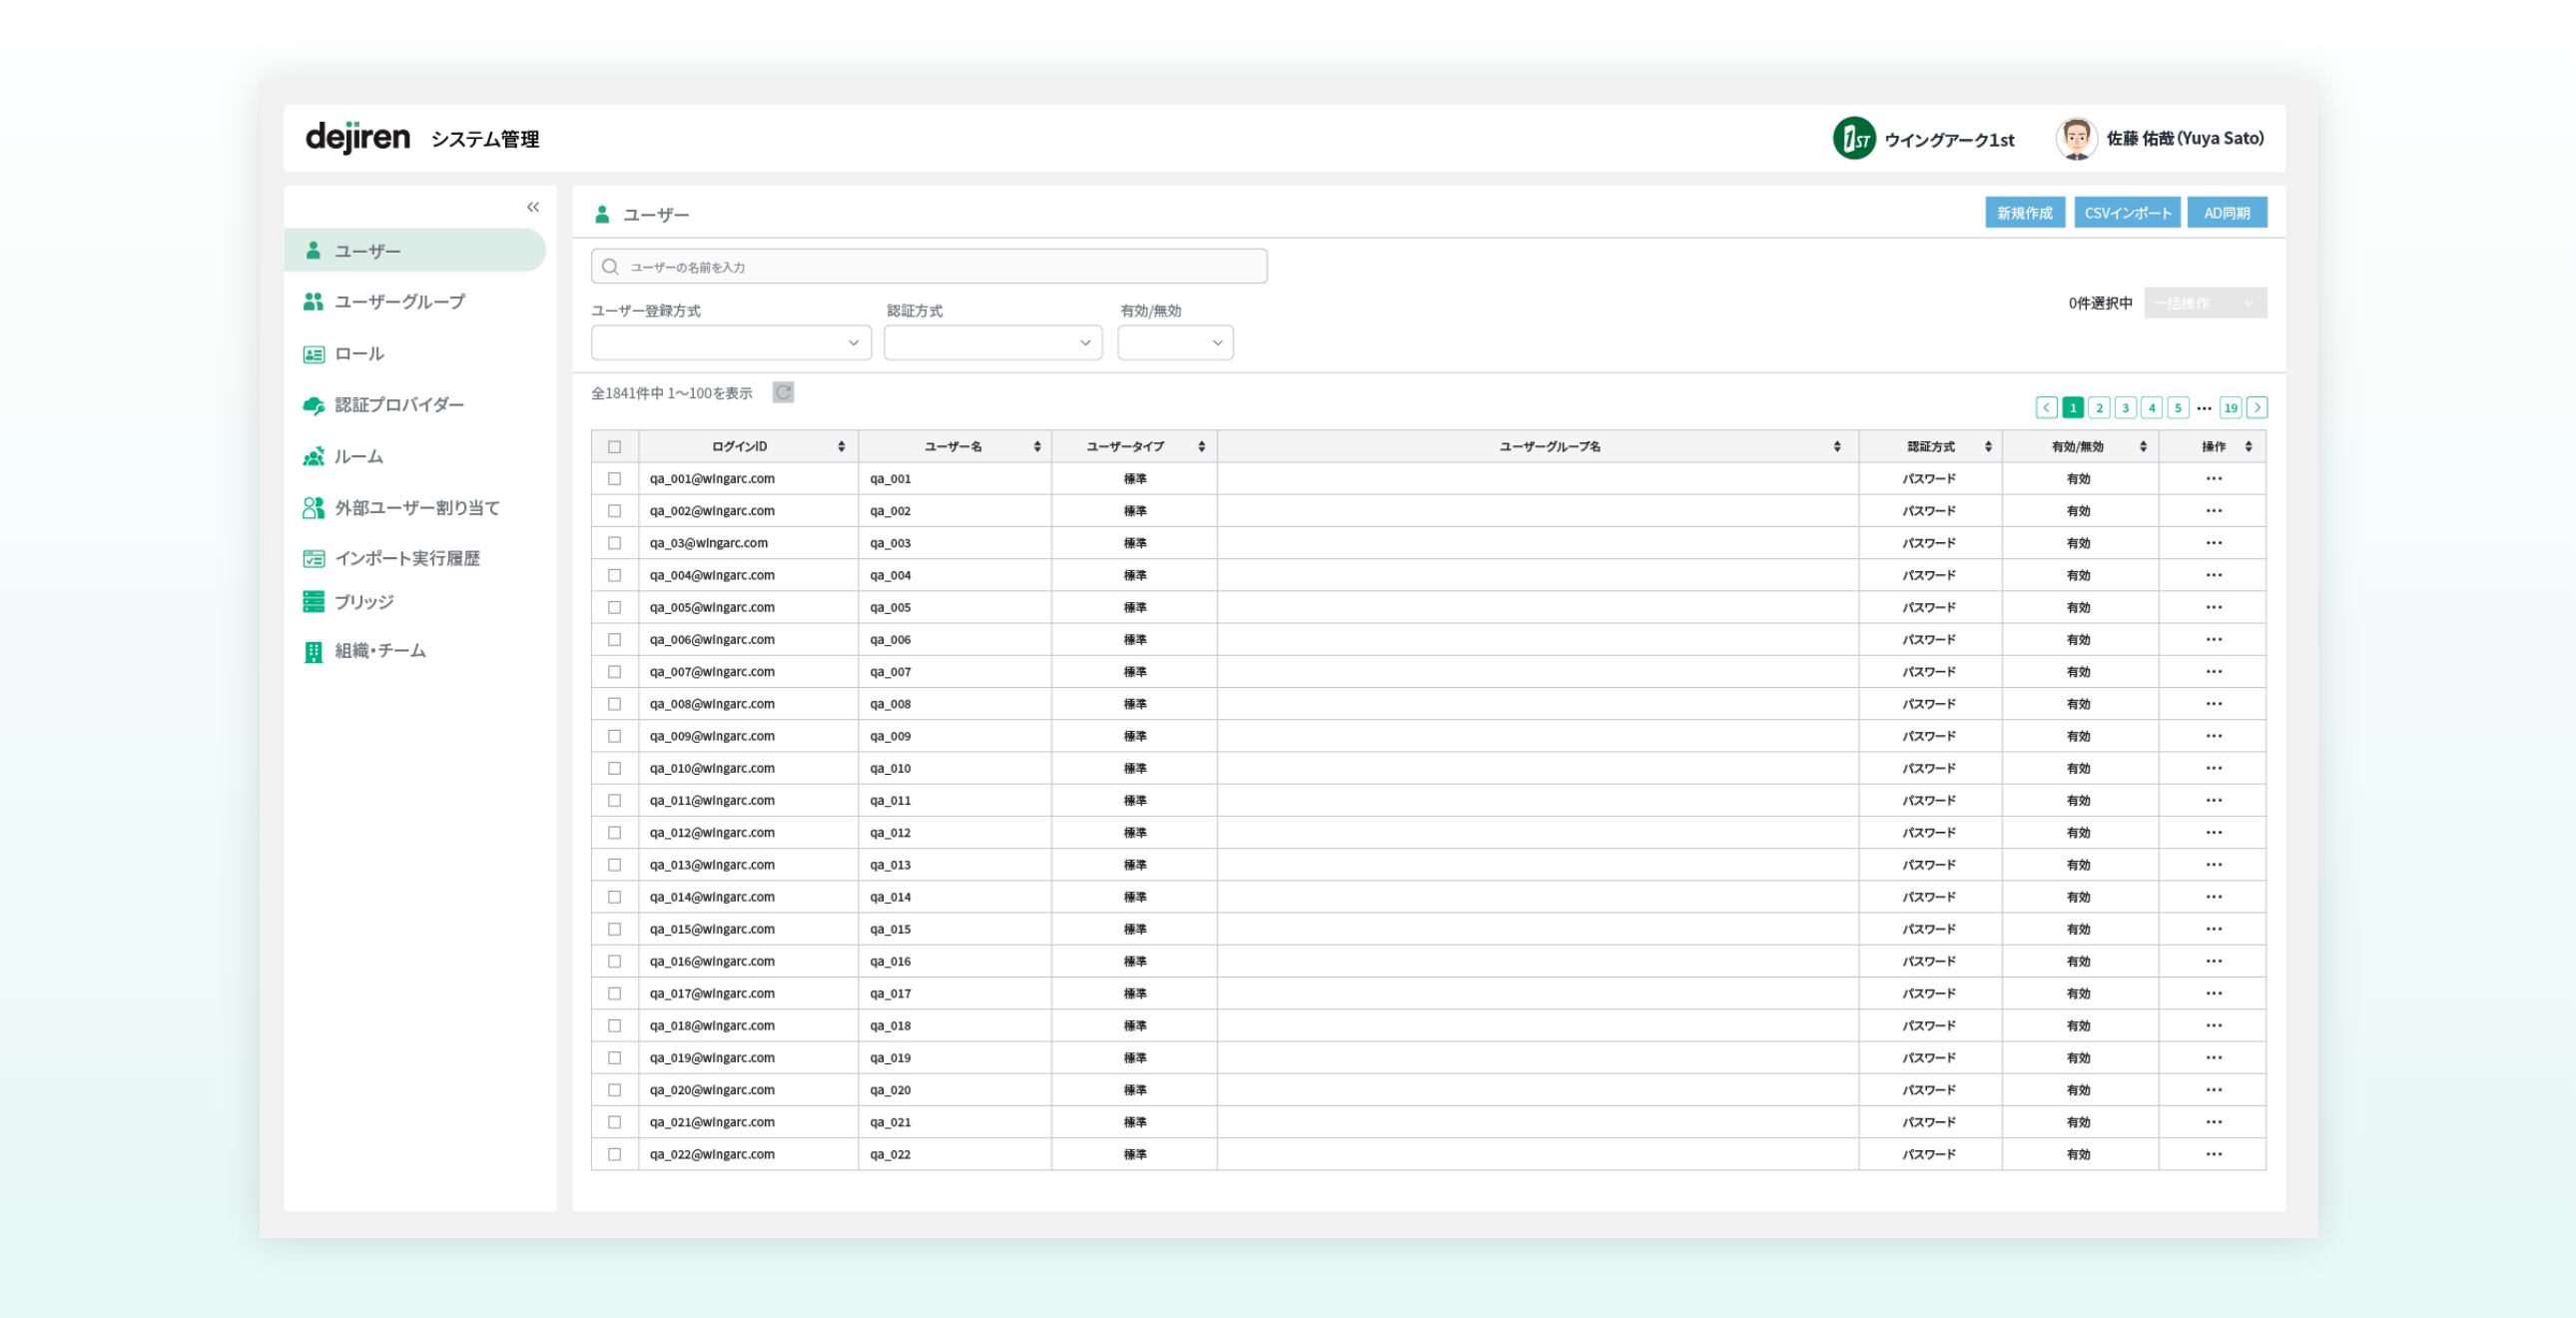Sort by ユーザーグループ名 column arrows
Viewport: 2576px width, 1318px height.
pyautogui.click(x=1837, y=447)
